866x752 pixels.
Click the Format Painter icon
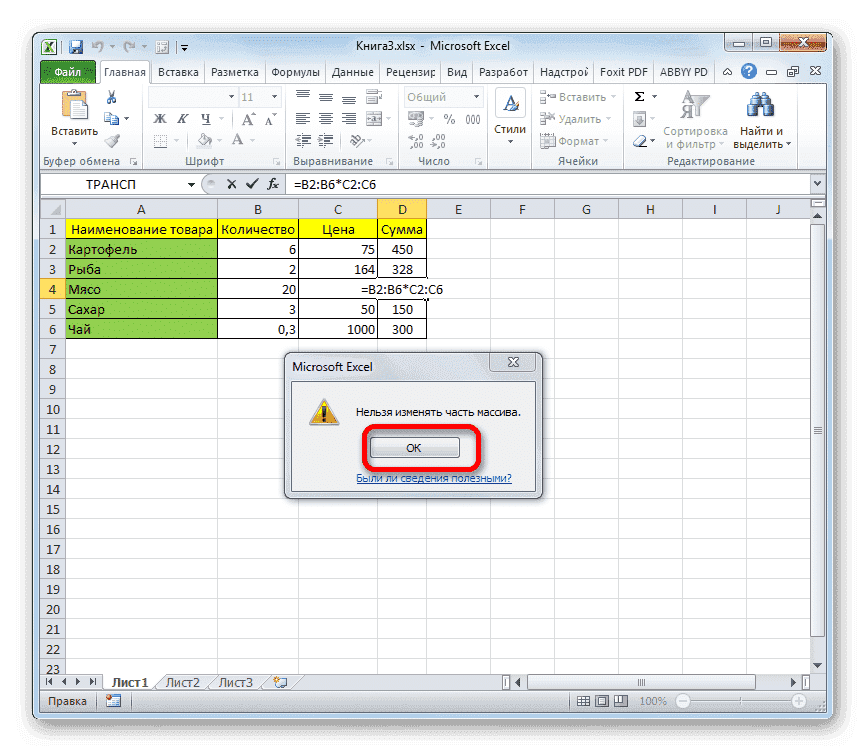[x=112, y=141]
